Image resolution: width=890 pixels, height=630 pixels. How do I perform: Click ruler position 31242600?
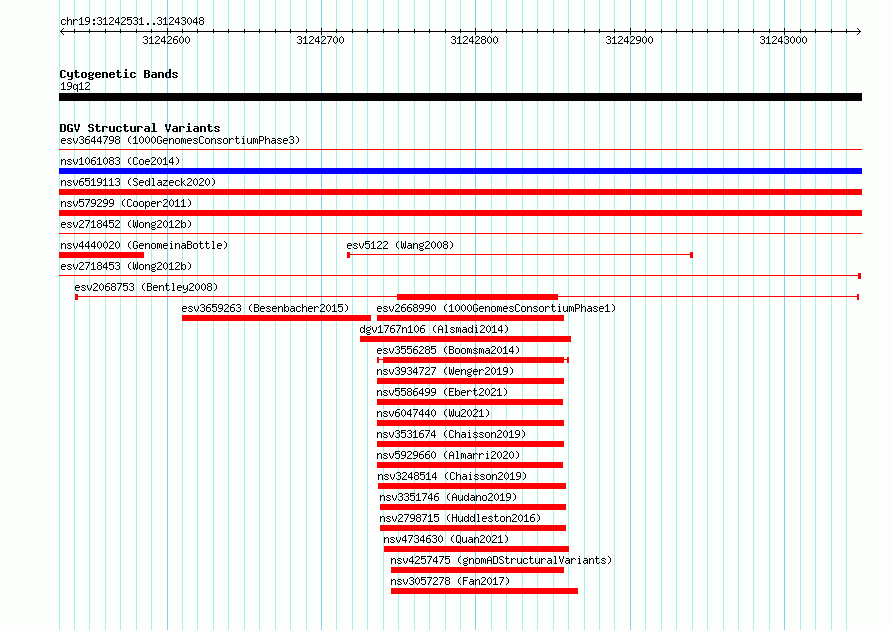click(166, 40)
